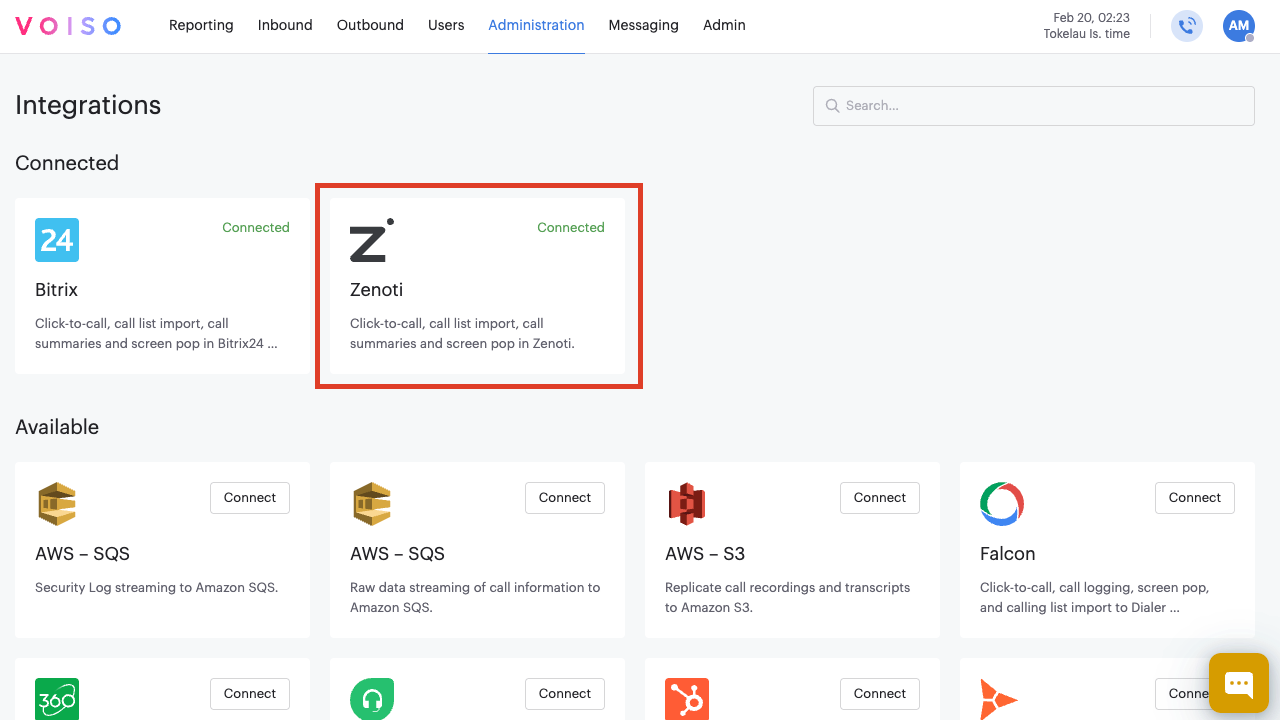Connect AWS S3 call recordings replication
The width and height of the screenshot is (1280, 720).
879,497
